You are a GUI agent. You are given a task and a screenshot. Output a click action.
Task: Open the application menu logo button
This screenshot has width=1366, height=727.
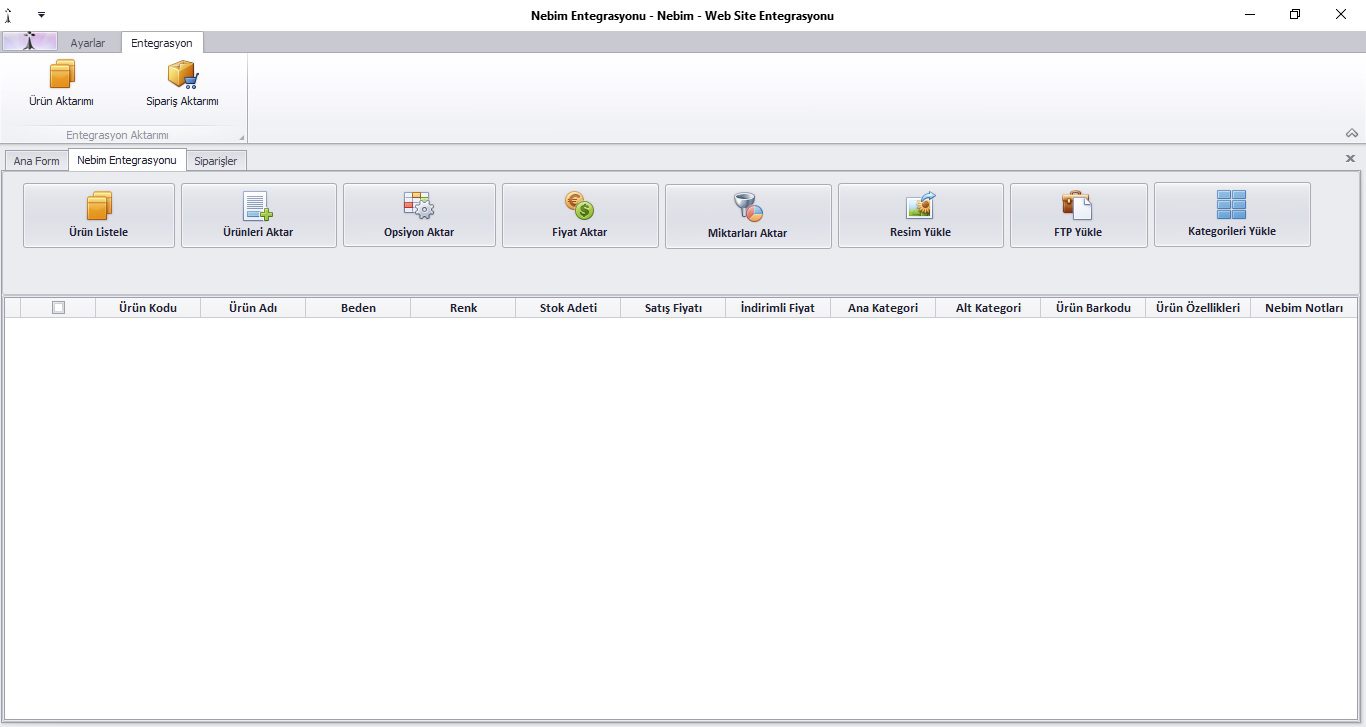(x=30, y=42)
